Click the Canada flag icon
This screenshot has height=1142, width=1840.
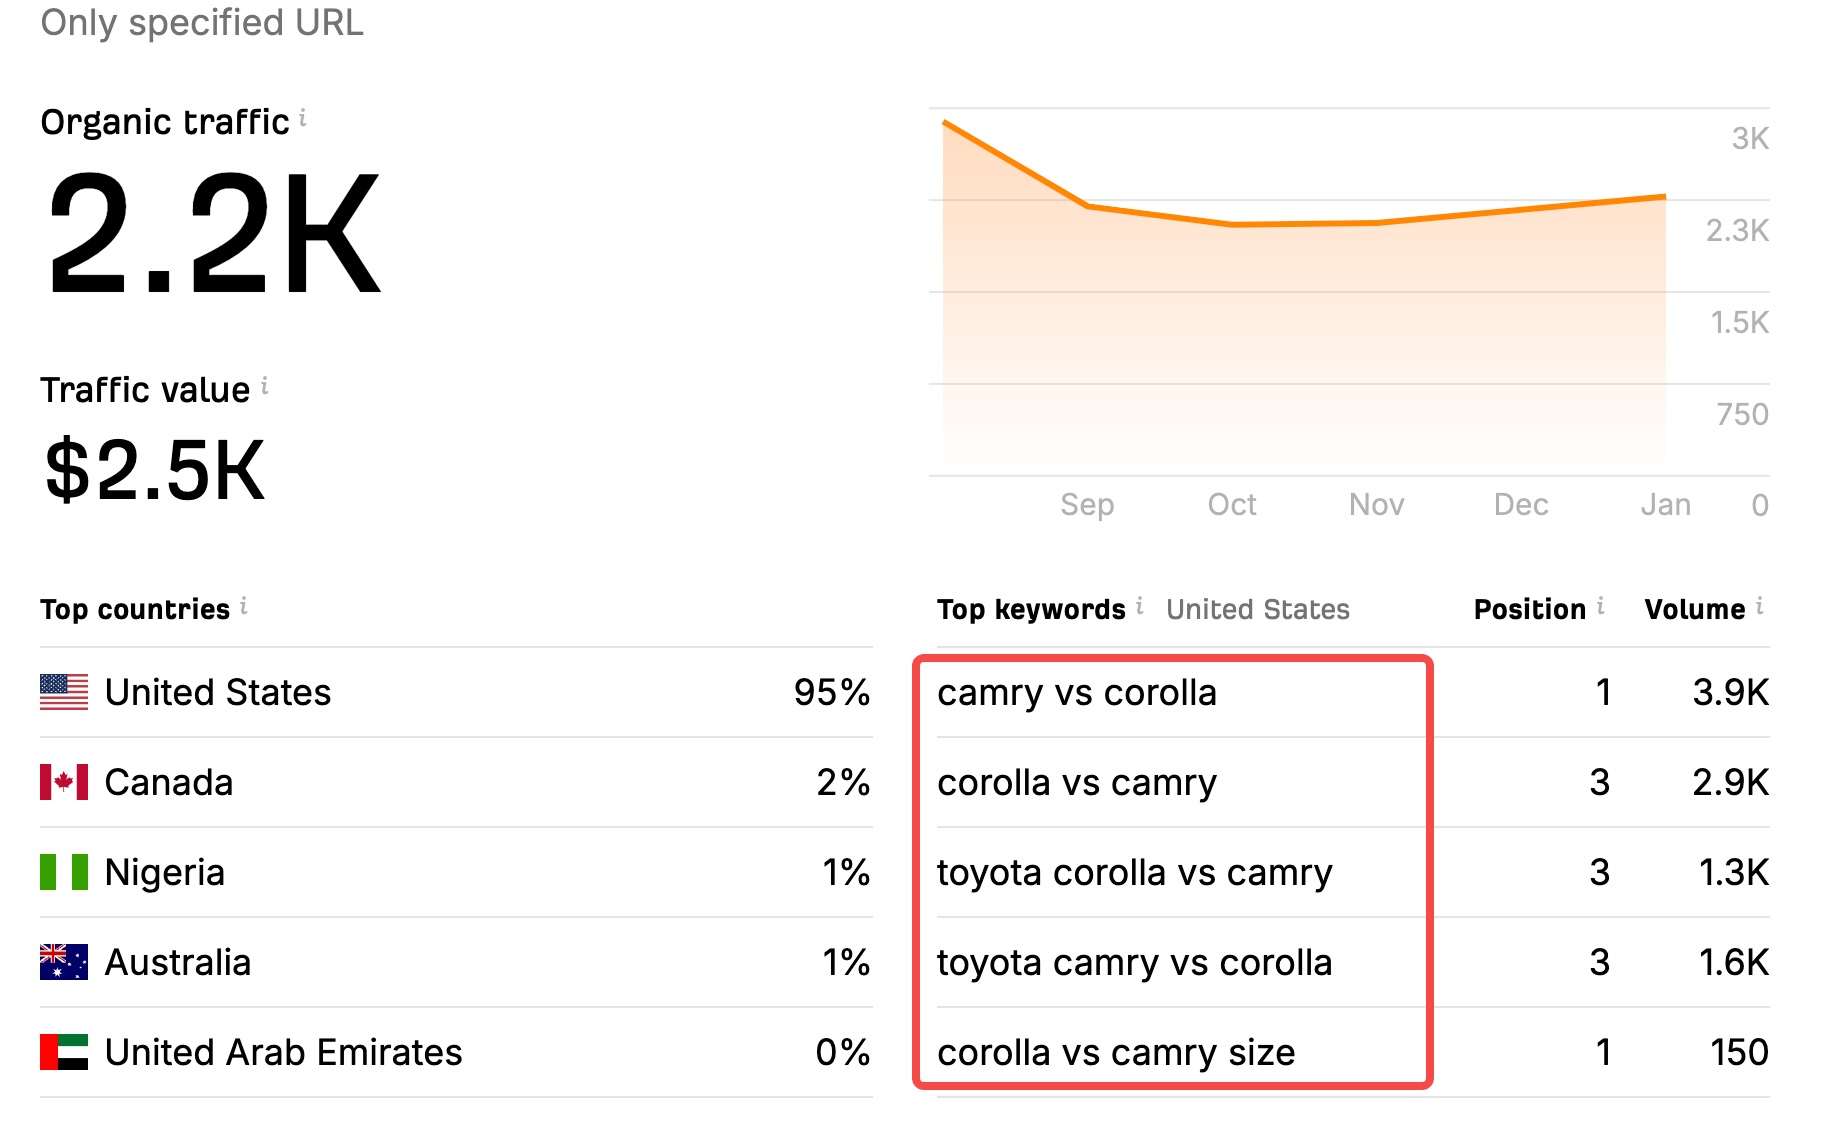(64, 782)
